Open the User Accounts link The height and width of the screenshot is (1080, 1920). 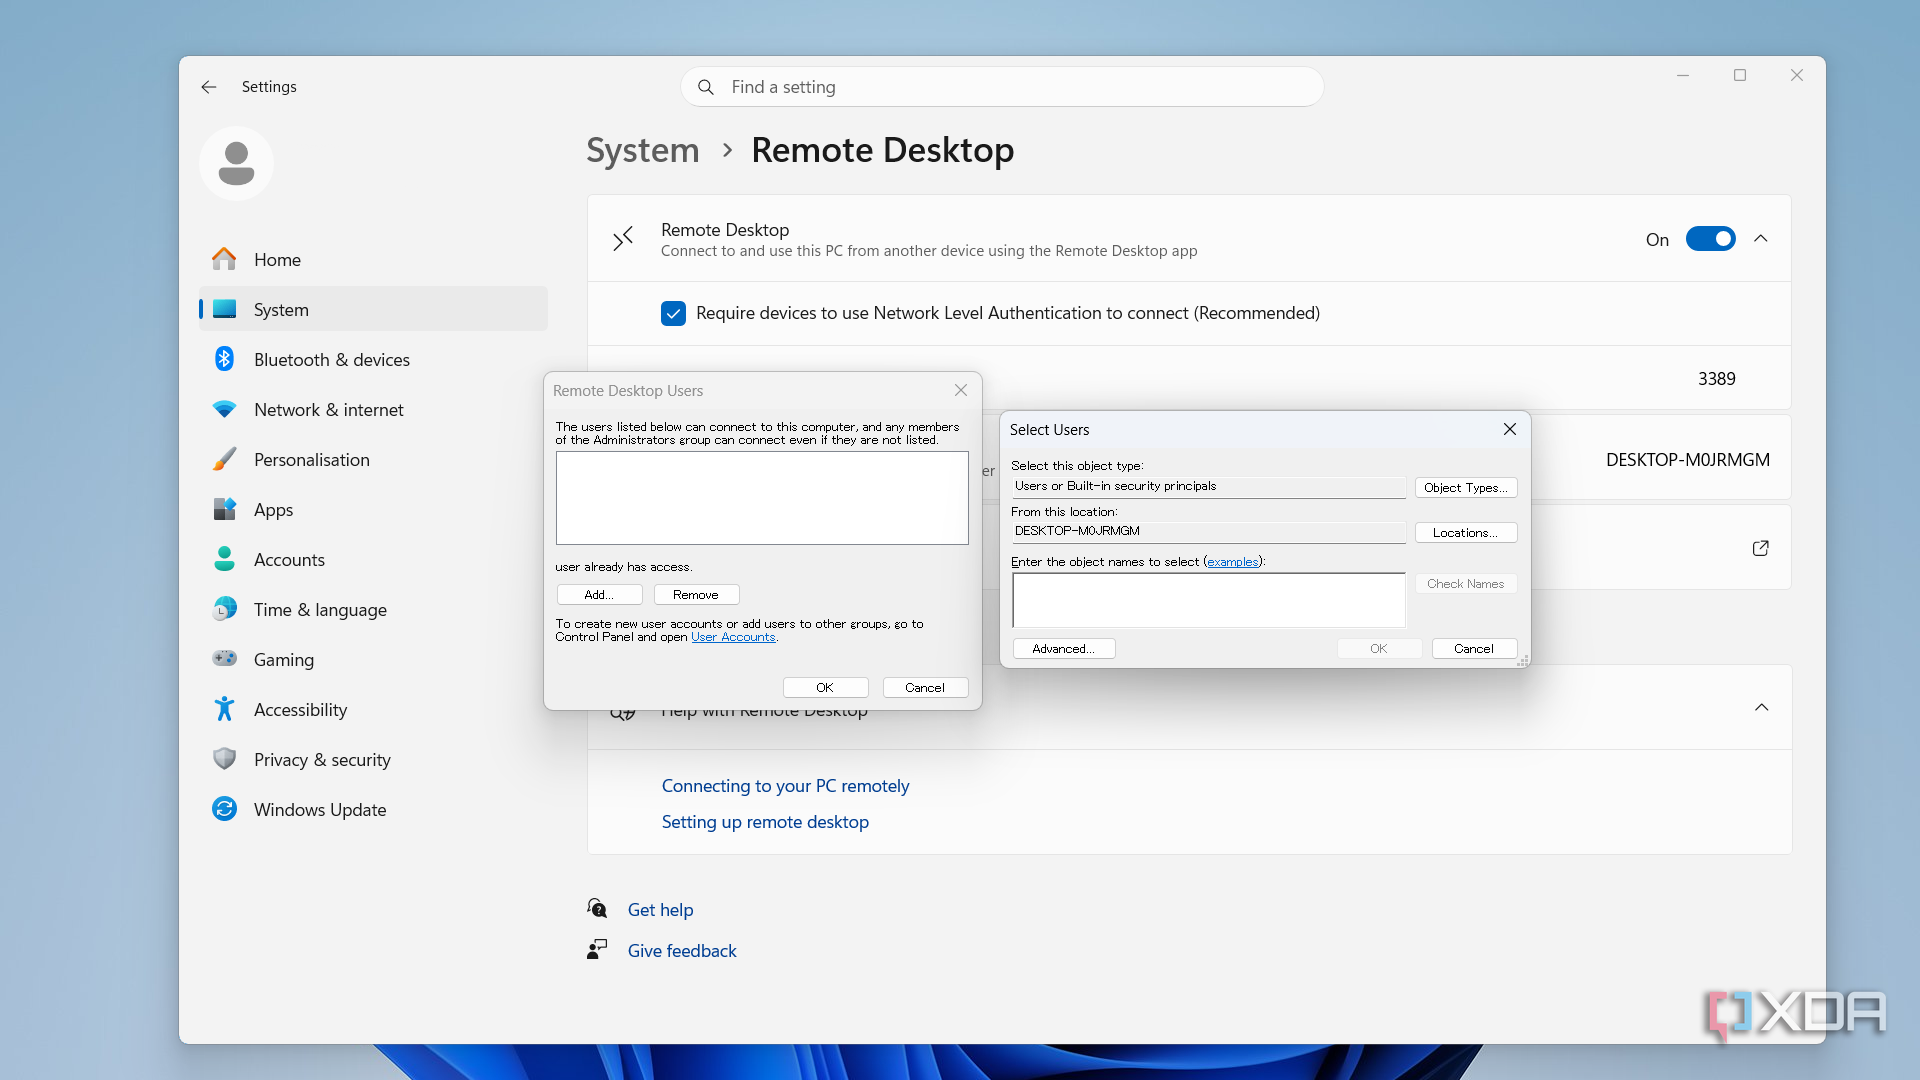(x=733, y=637)
